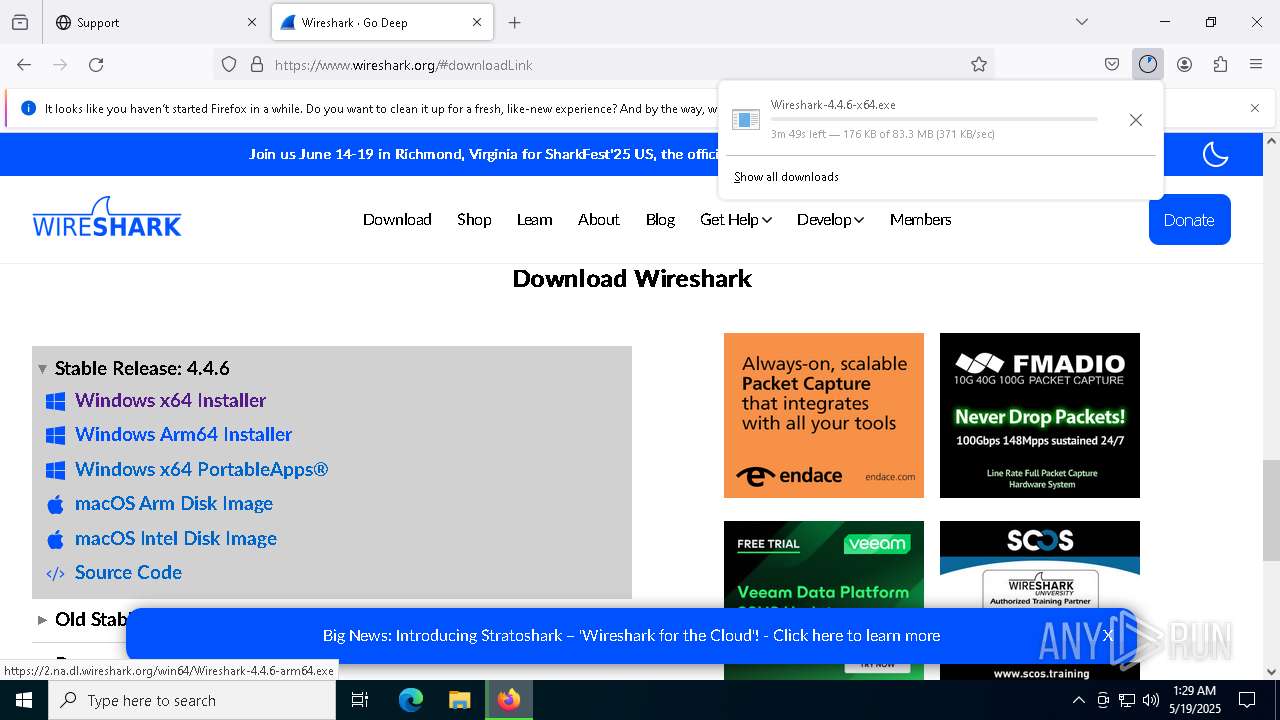
Task: Expand the Old Stable release section
Action: [x=43, y=620]
